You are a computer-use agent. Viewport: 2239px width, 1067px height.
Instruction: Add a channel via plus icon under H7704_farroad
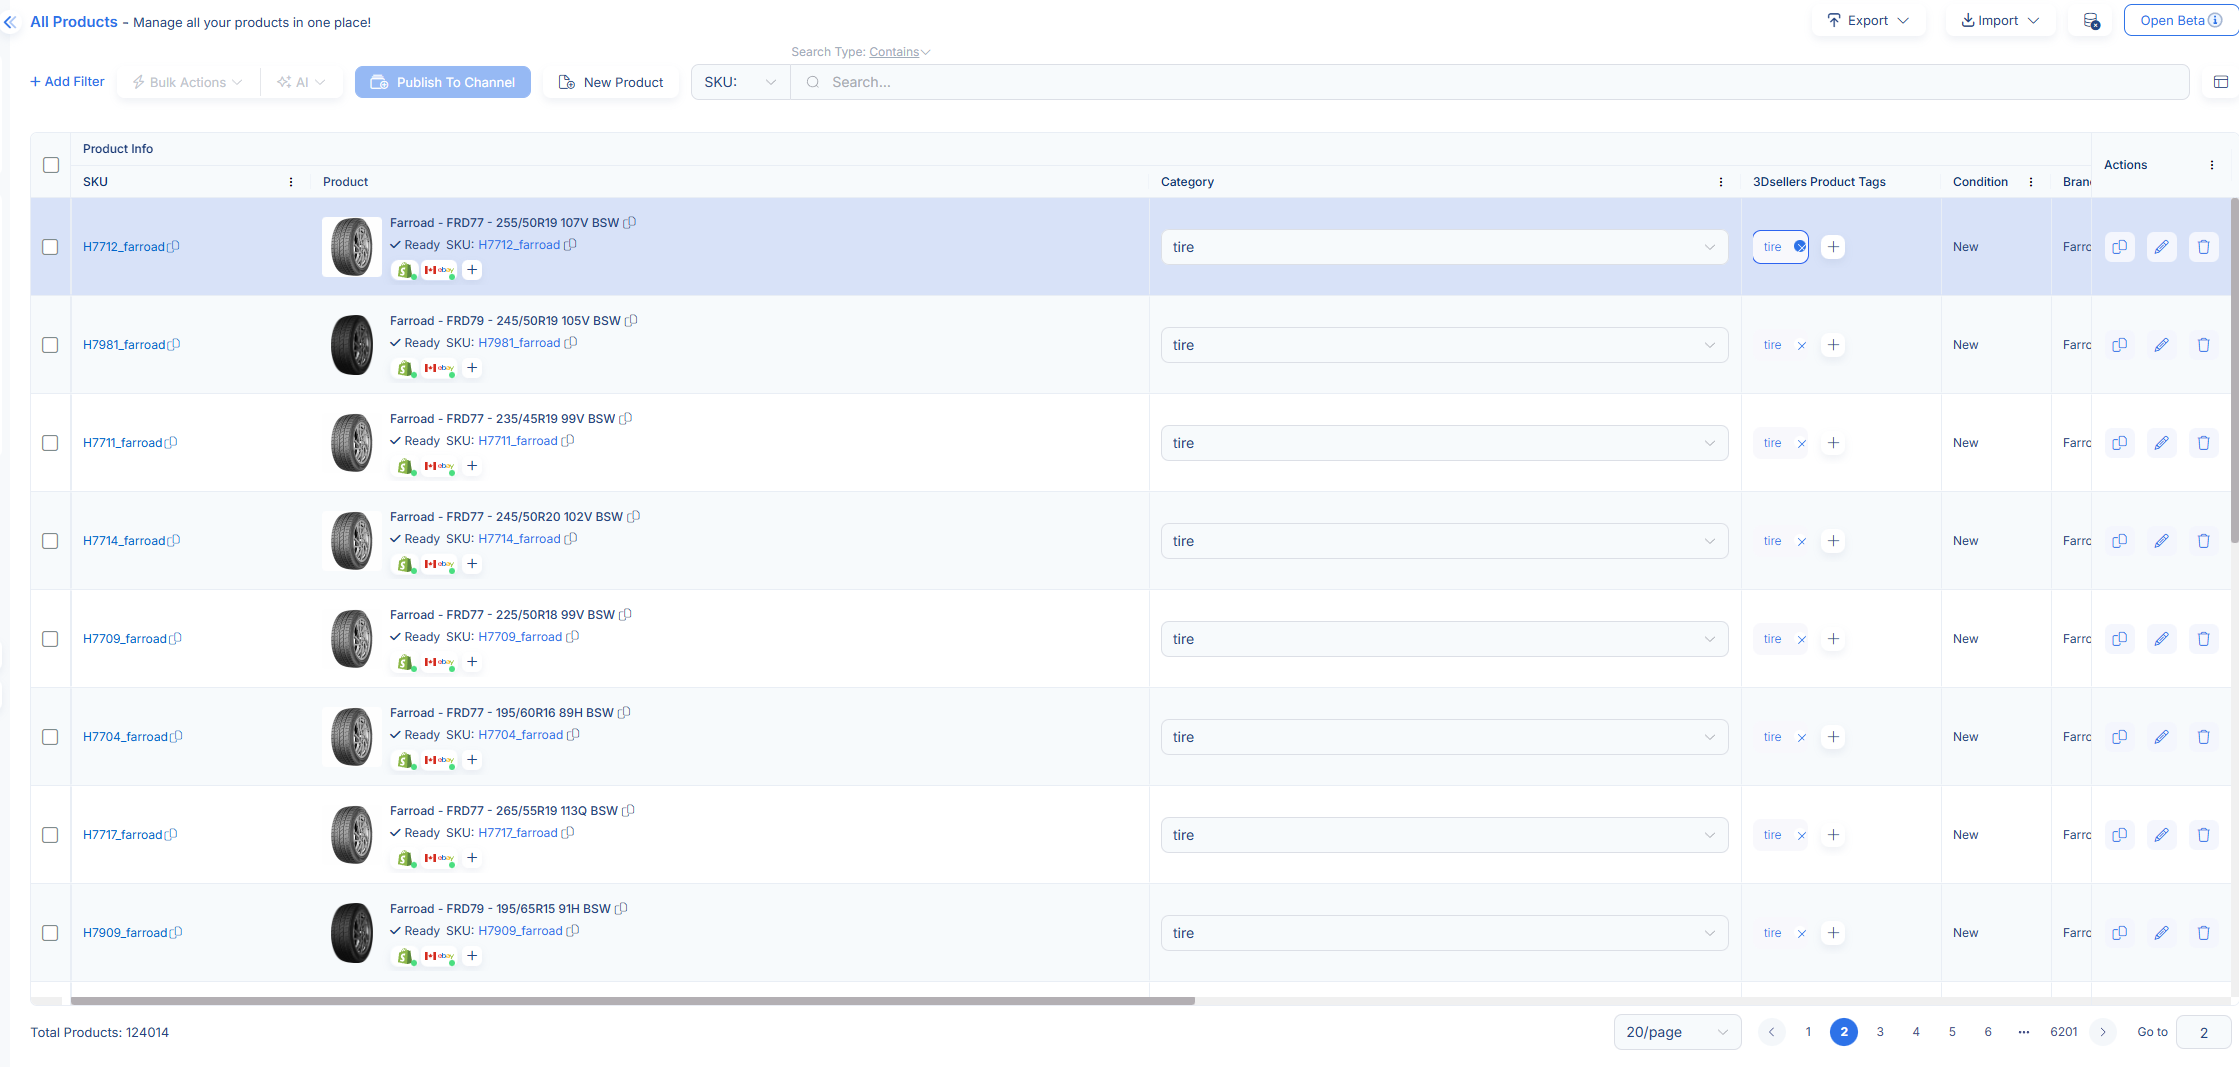pos(472,760)
